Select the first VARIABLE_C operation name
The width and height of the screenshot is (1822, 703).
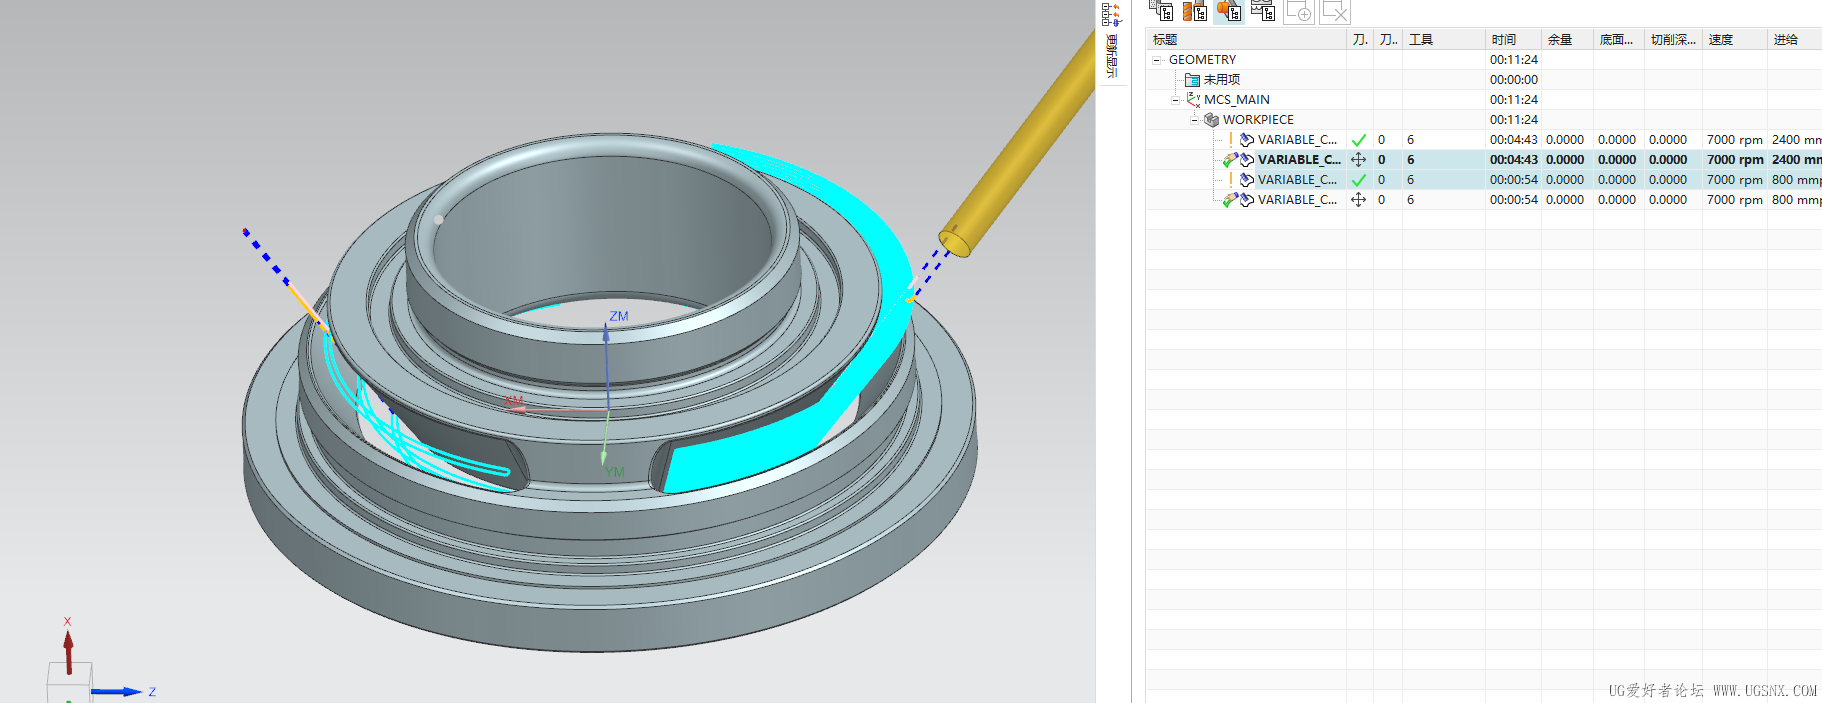(x=1296, y=140)
